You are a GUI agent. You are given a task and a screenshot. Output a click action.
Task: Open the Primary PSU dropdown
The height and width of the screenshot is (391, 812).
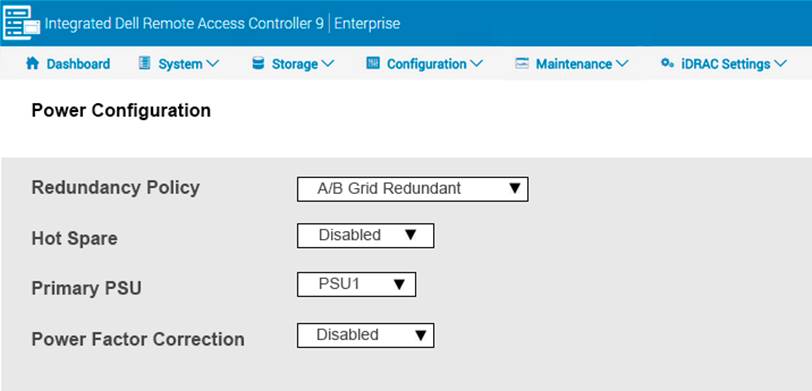coord(356,284)
